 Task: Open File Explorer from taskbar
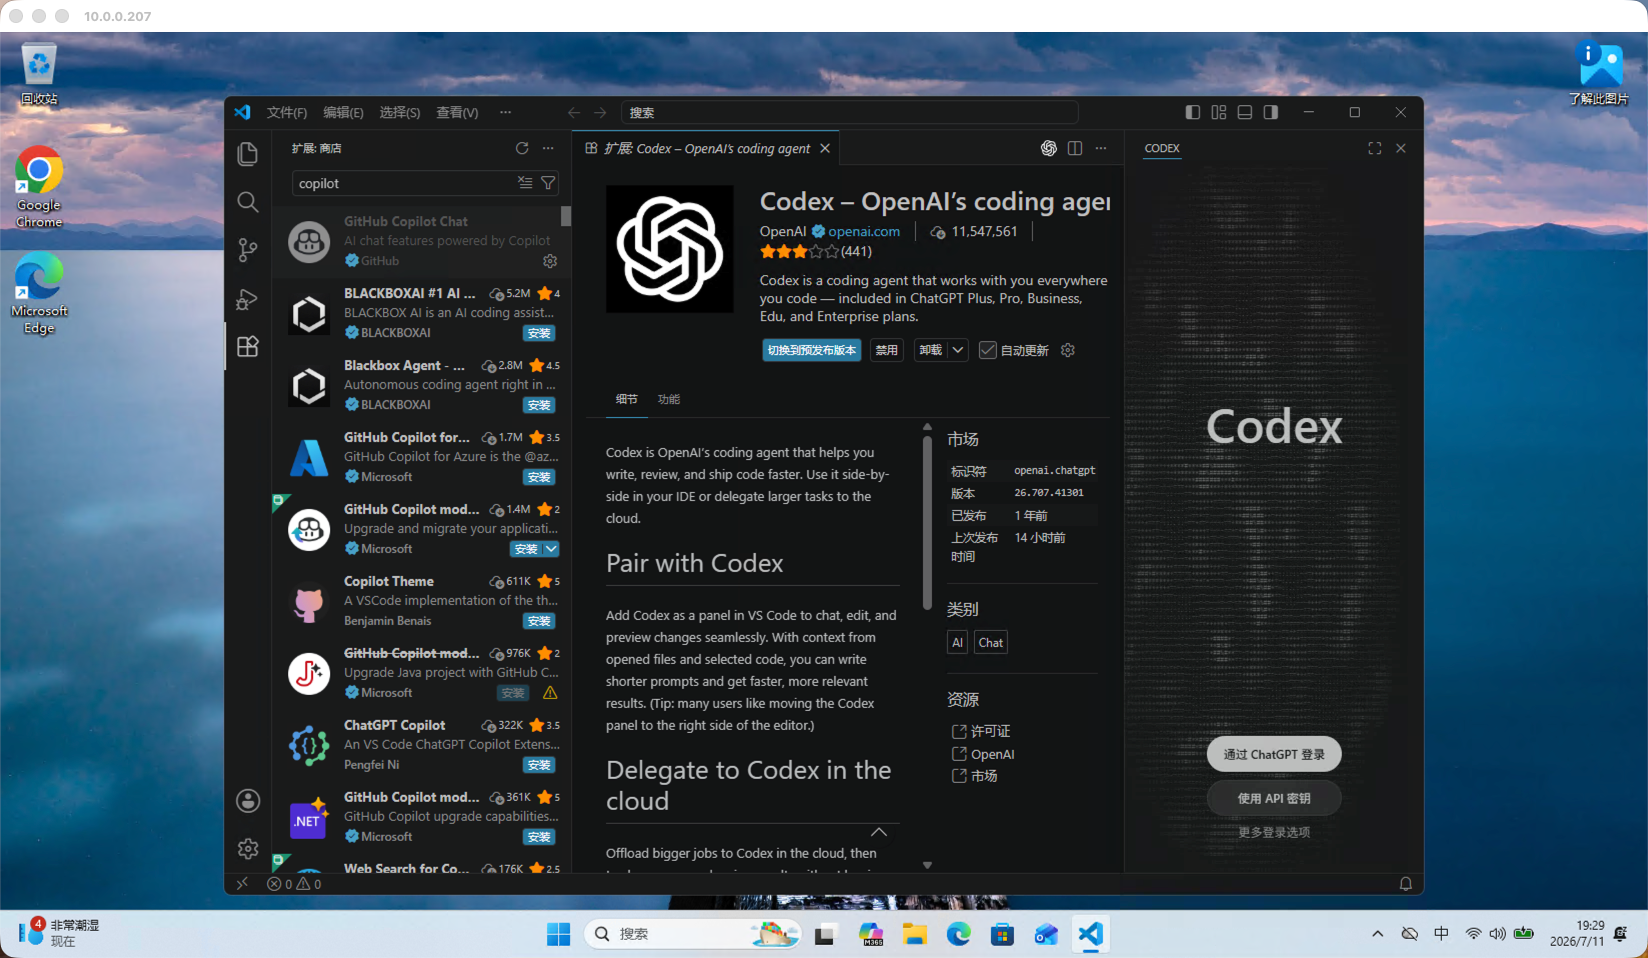pos(915,935)
